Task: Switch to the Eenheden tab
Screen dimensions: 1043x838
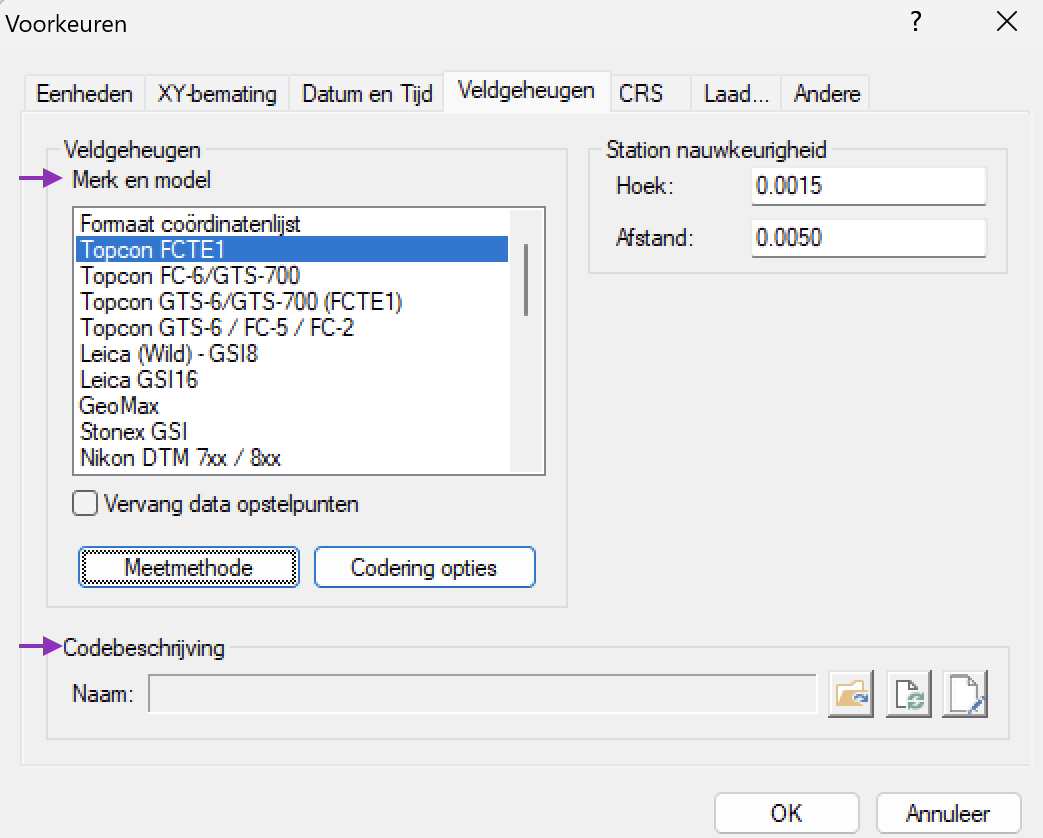Action: pyautogui.click(x=84, y=94)
